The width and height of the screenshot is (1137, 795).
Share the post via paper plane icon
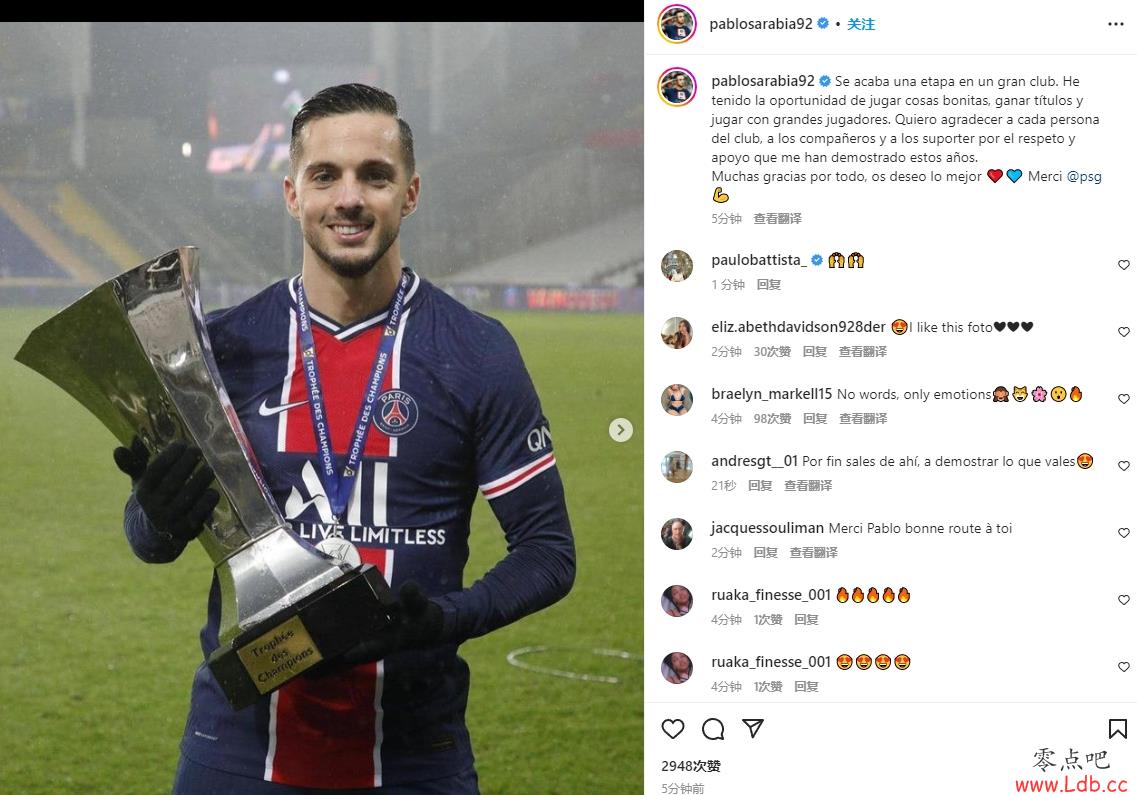753,728
